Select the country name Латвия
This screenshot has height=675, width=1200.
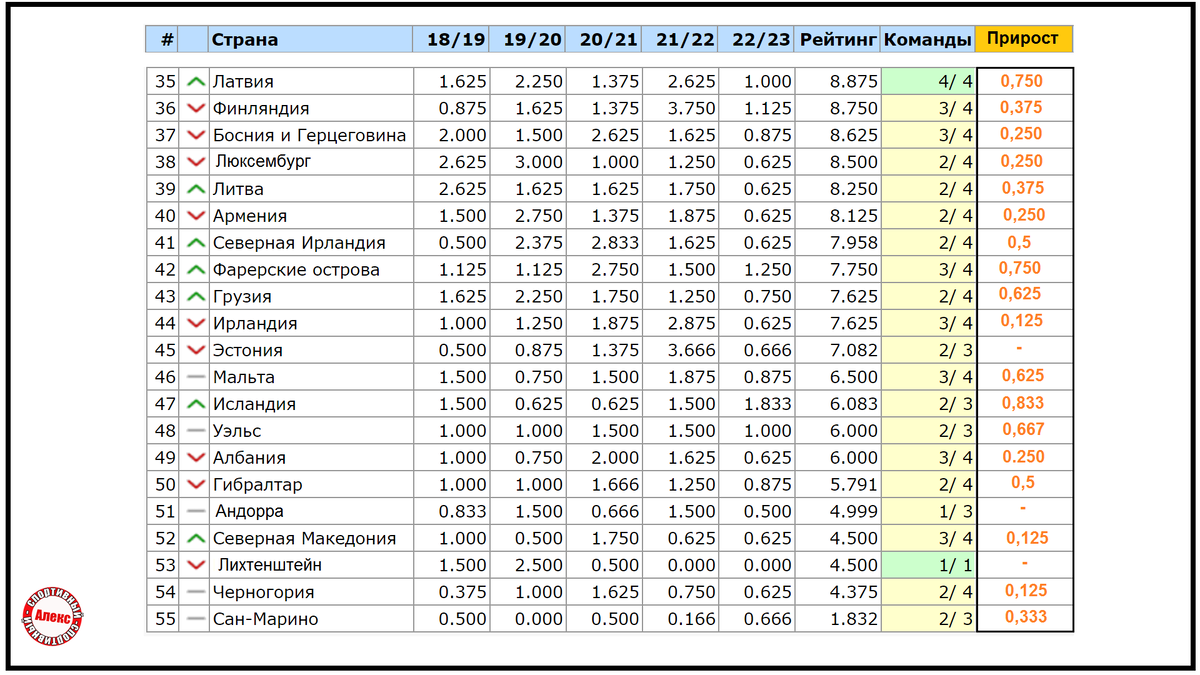pos(243,81)
